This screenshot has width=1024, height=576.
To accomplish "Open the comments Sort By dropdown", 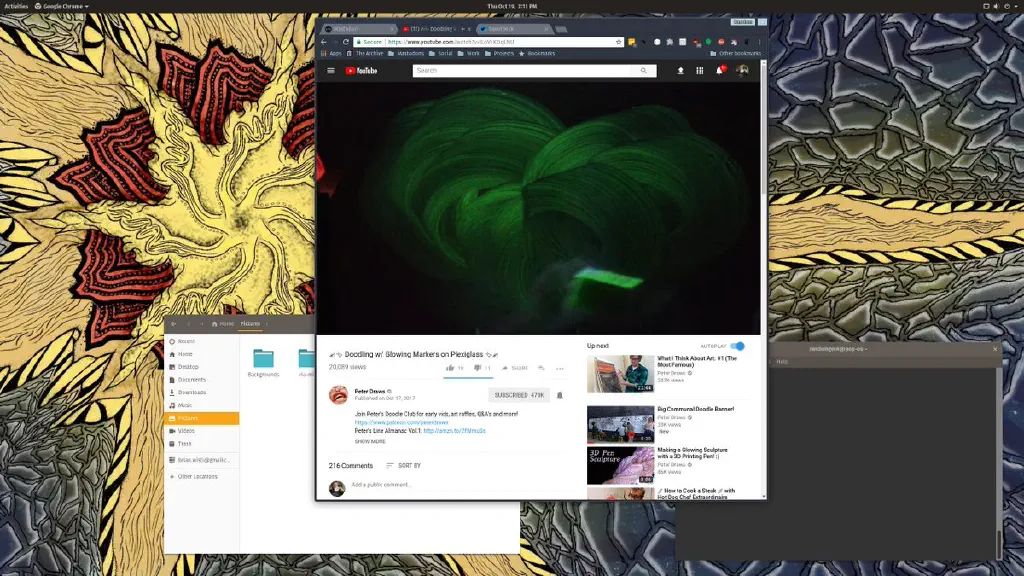I will point(404,466).
